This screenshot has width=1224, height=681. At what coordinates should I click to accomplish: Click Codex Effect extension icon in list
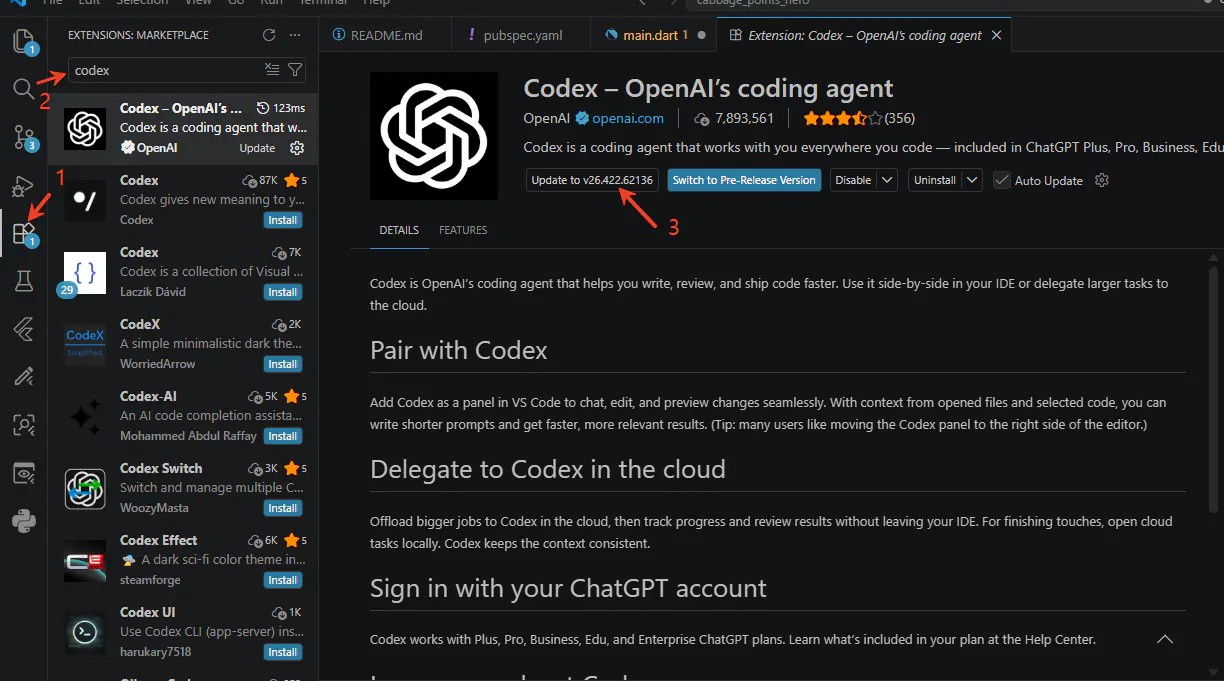pos(85,561)
